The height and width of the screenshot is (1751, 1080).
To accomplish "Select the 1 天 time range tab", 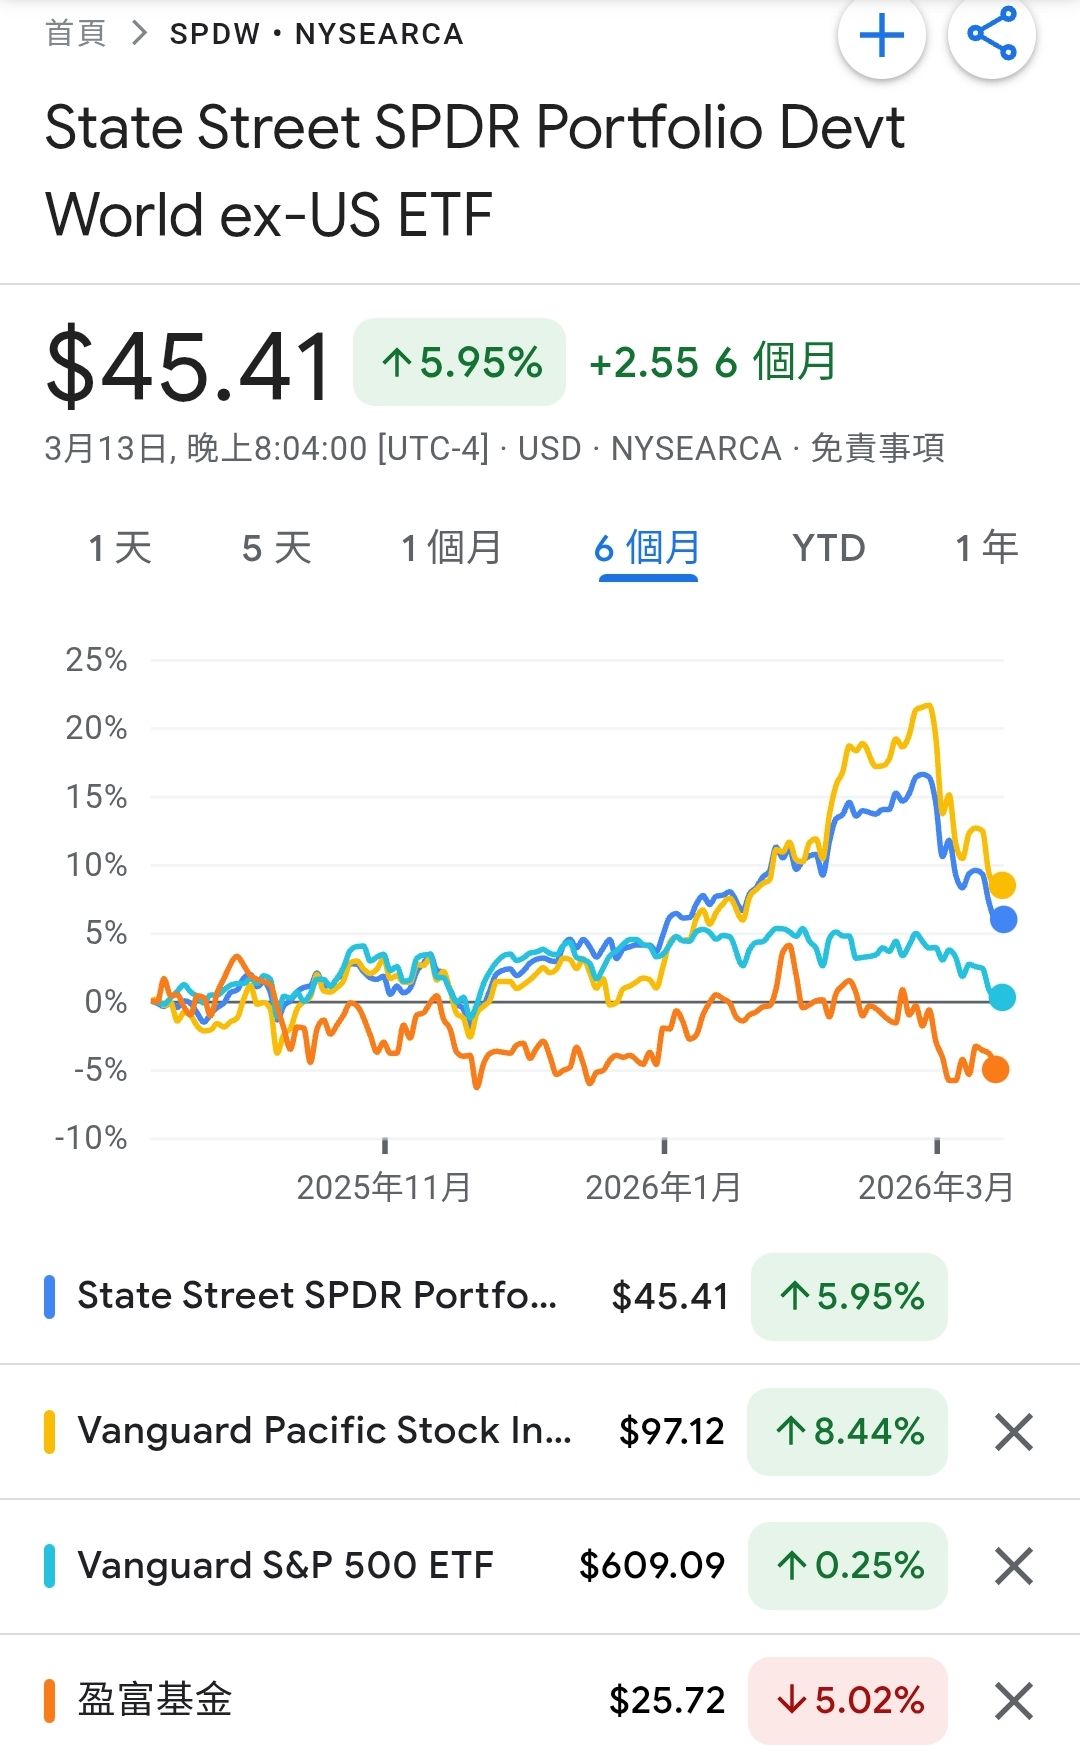I will point(120,548).
